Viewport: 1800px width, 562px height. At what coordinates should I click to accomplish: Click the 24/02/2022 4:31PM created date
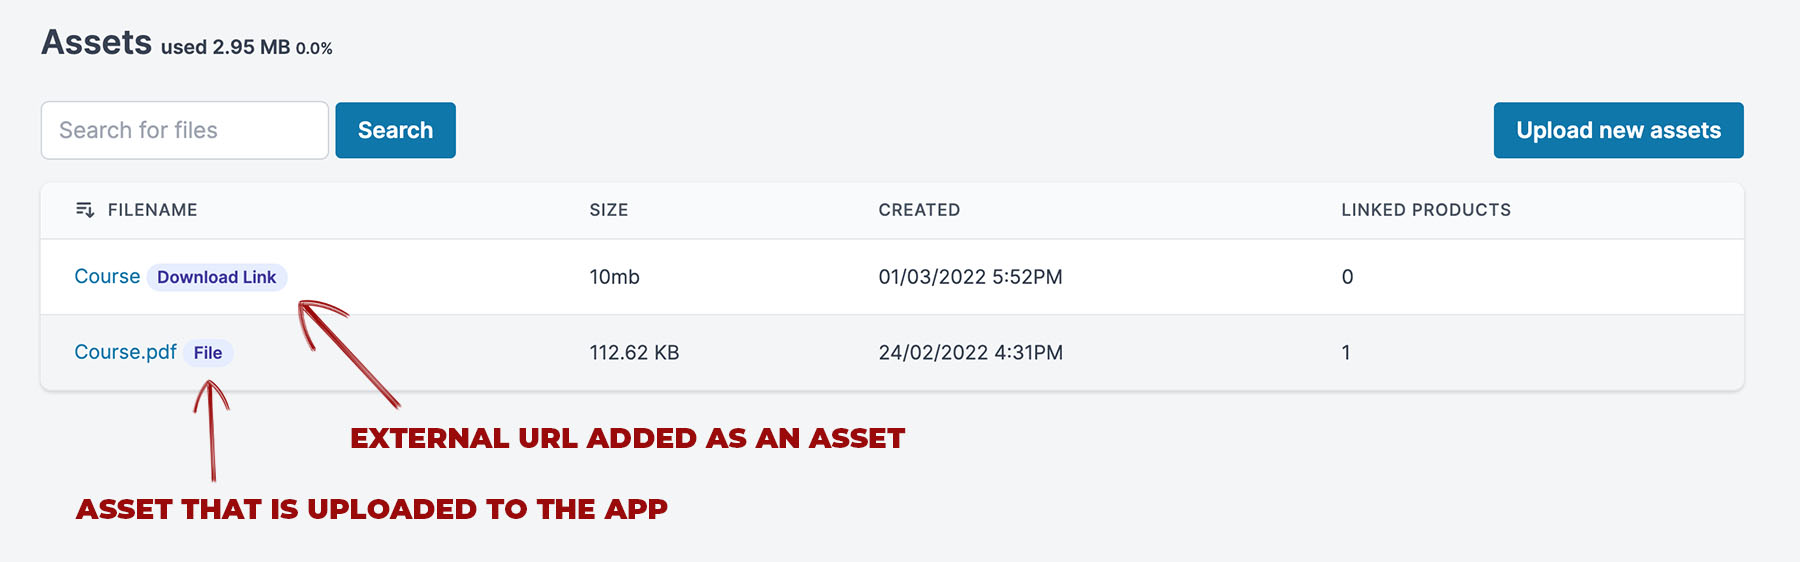pyautogui.click(x=970, y=353)
